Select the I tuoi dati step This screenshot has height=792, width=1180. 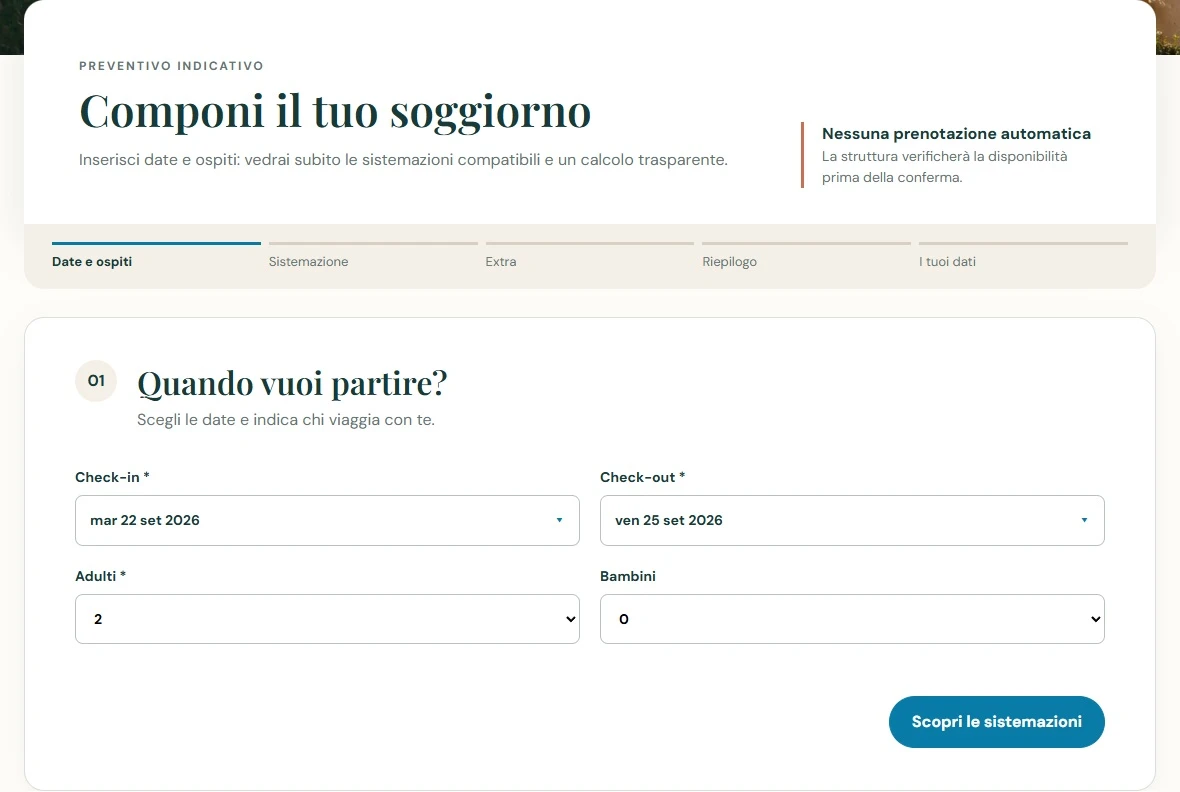click(1023, 256)
